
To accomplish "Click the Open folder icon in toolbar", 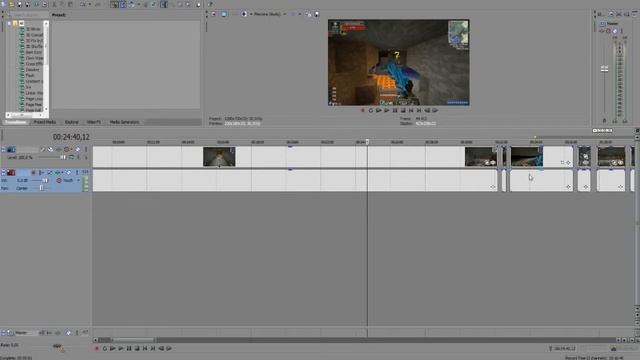I will [x=12, y=4].
